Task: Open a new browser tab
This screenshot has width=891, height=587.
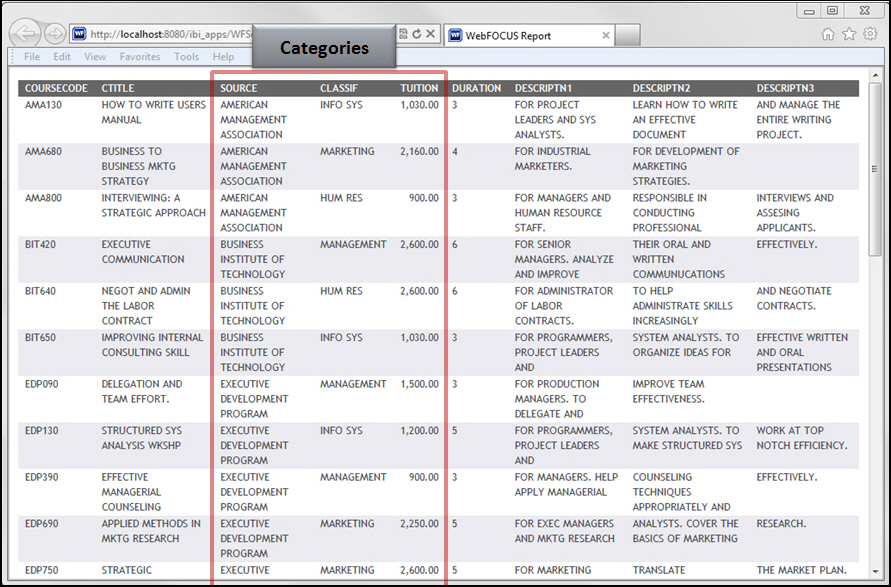Action: tap(630, 33)
